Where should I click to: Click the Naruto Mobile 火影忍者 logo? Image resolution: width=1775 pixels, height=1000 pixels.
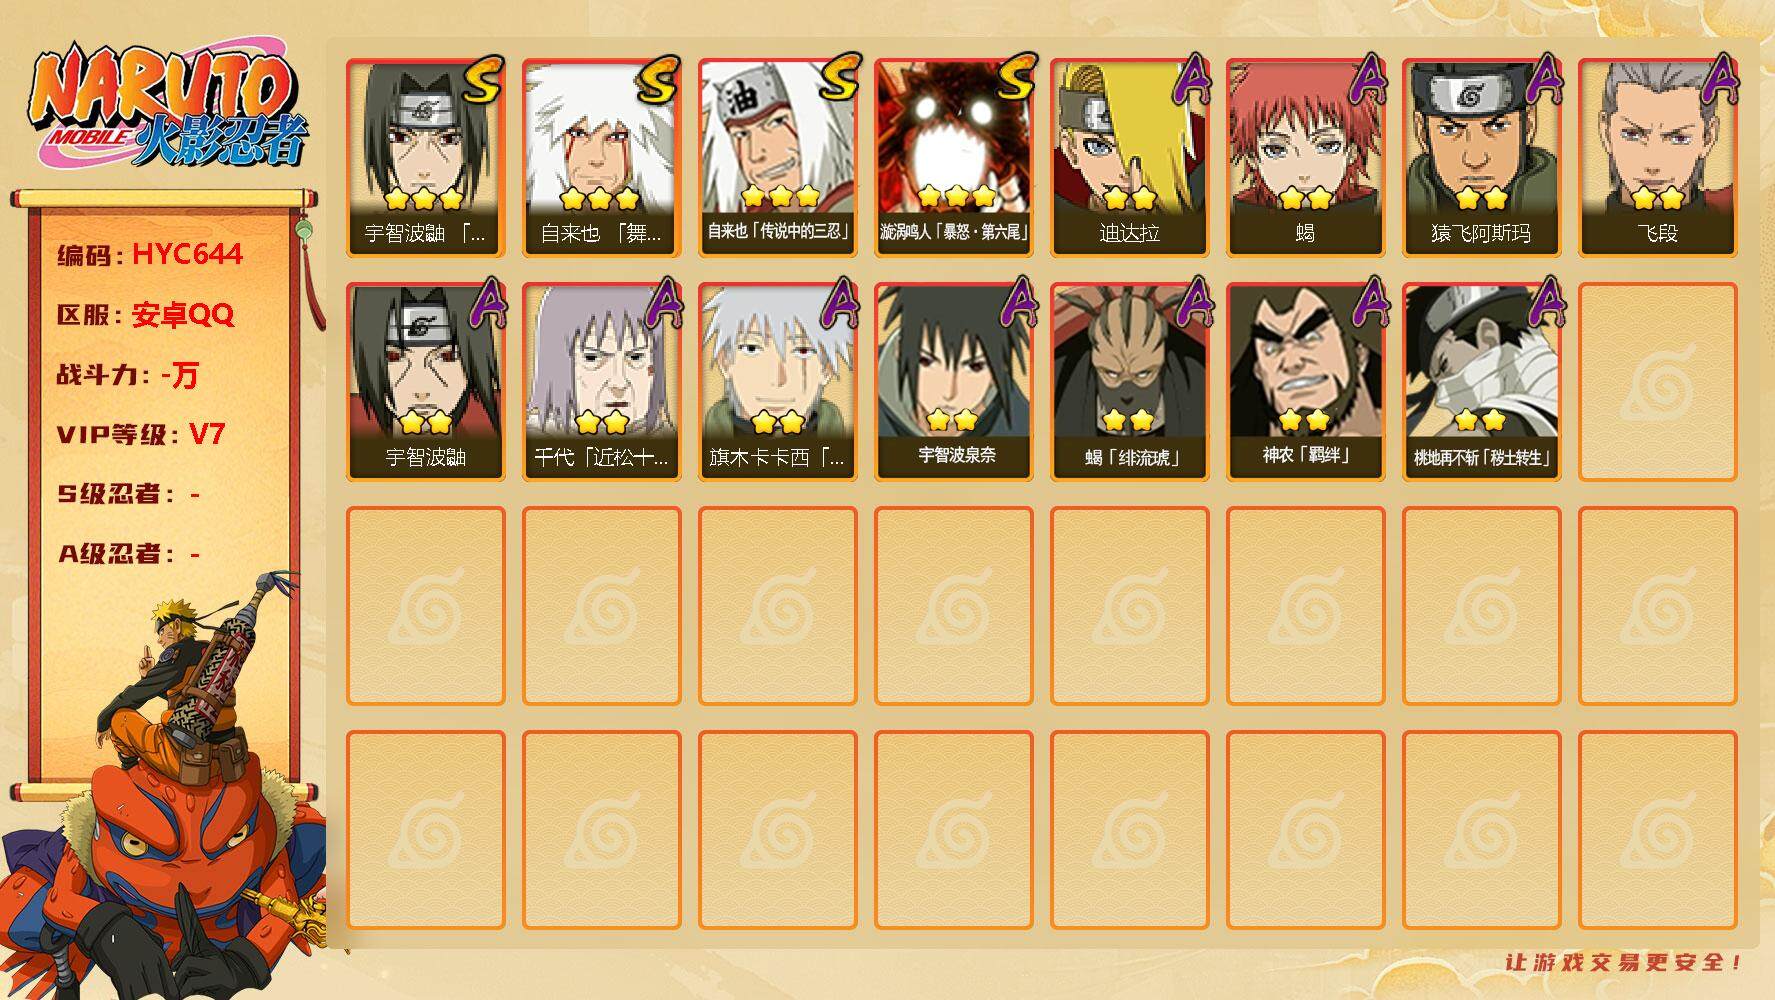click(168, 106)
